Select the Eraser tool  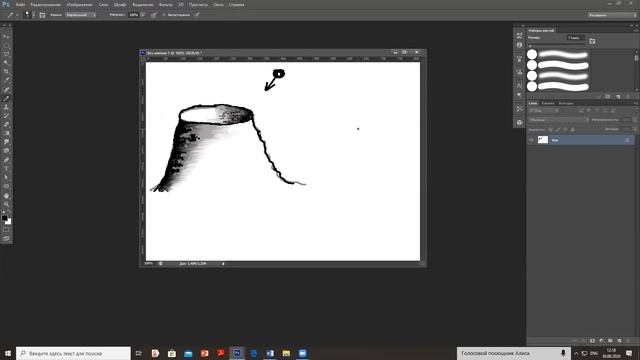[x=6, y=125]
